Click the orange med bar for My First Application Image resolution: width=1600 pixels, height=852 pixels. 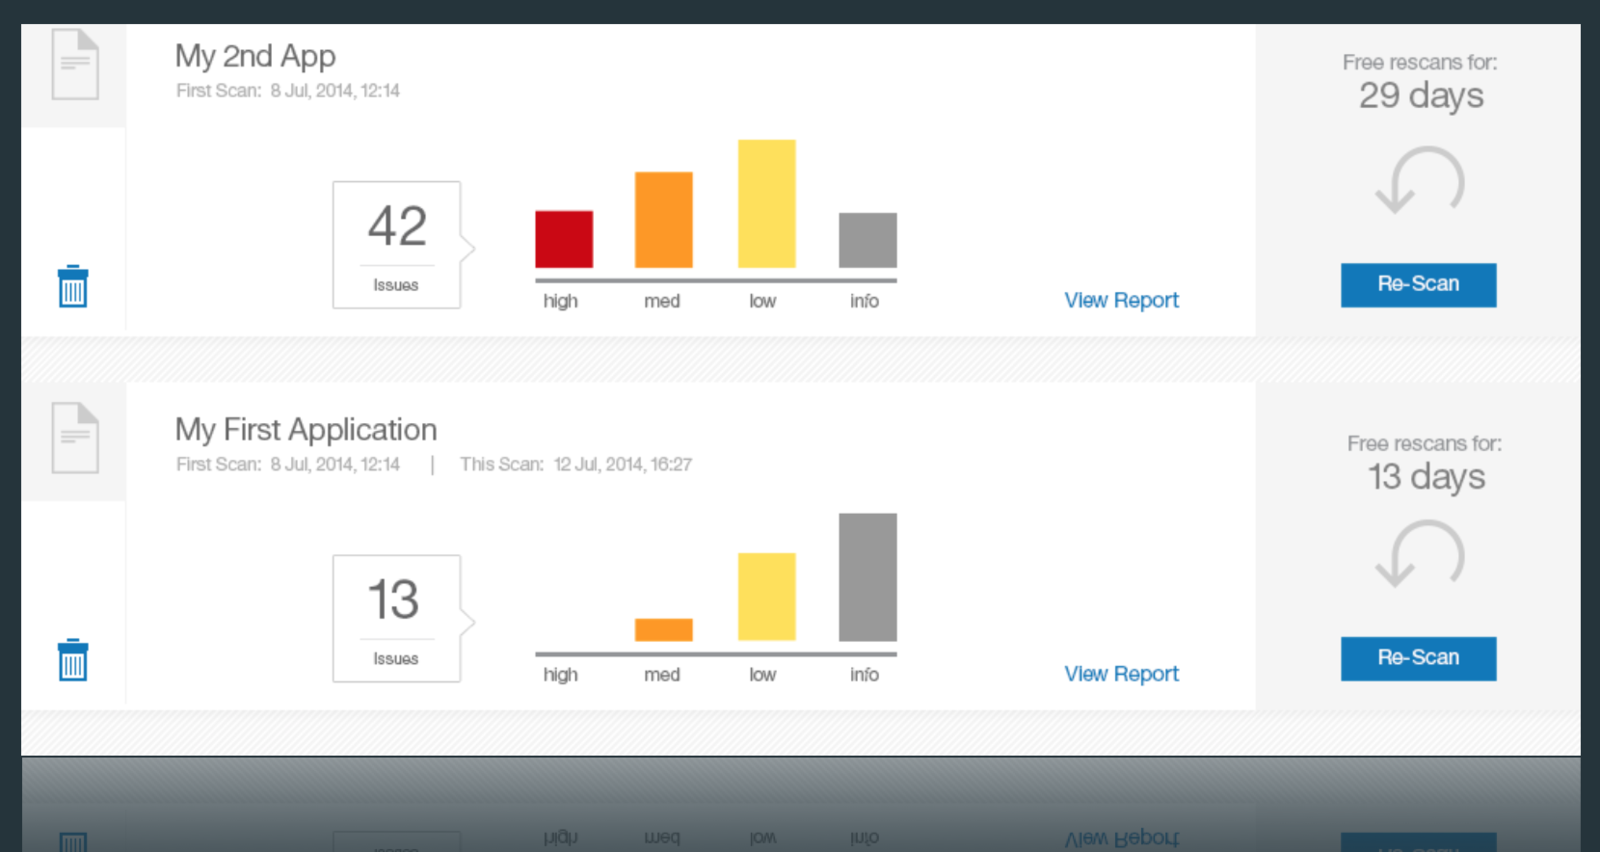point(664,630)
